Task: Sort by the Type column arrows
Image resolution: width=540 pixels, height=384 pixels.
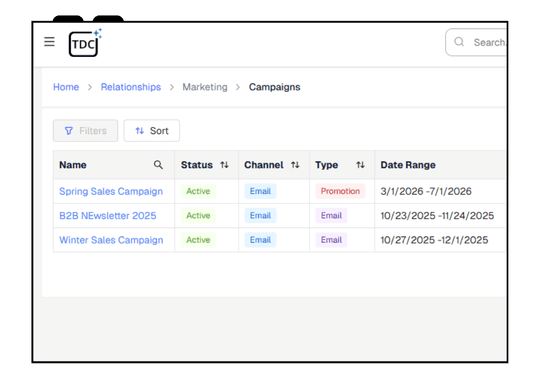Action: [x=360, y=165]
